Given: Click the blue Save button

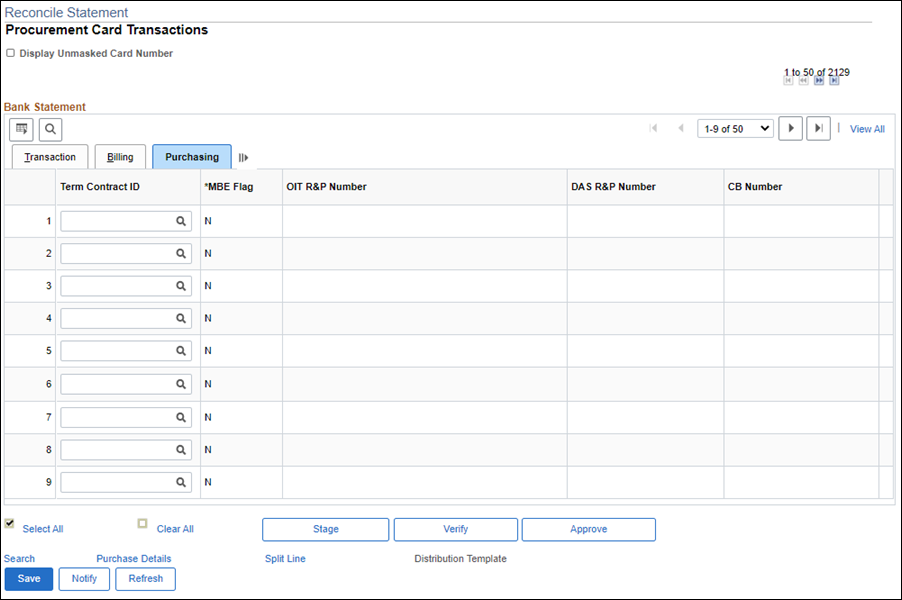Looking at the screenshot, I should pyautogui.click(x=29, y=579).
